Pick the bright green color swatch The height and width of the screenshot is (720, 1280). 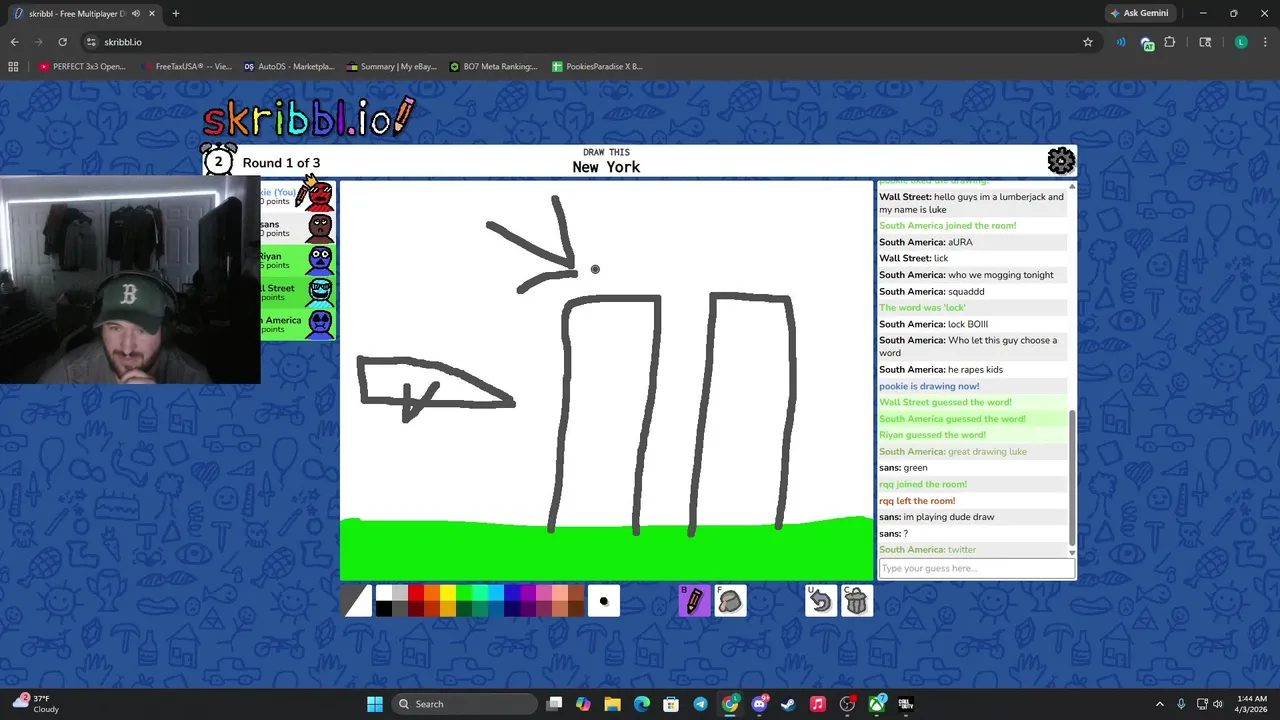tap(464, 593)
